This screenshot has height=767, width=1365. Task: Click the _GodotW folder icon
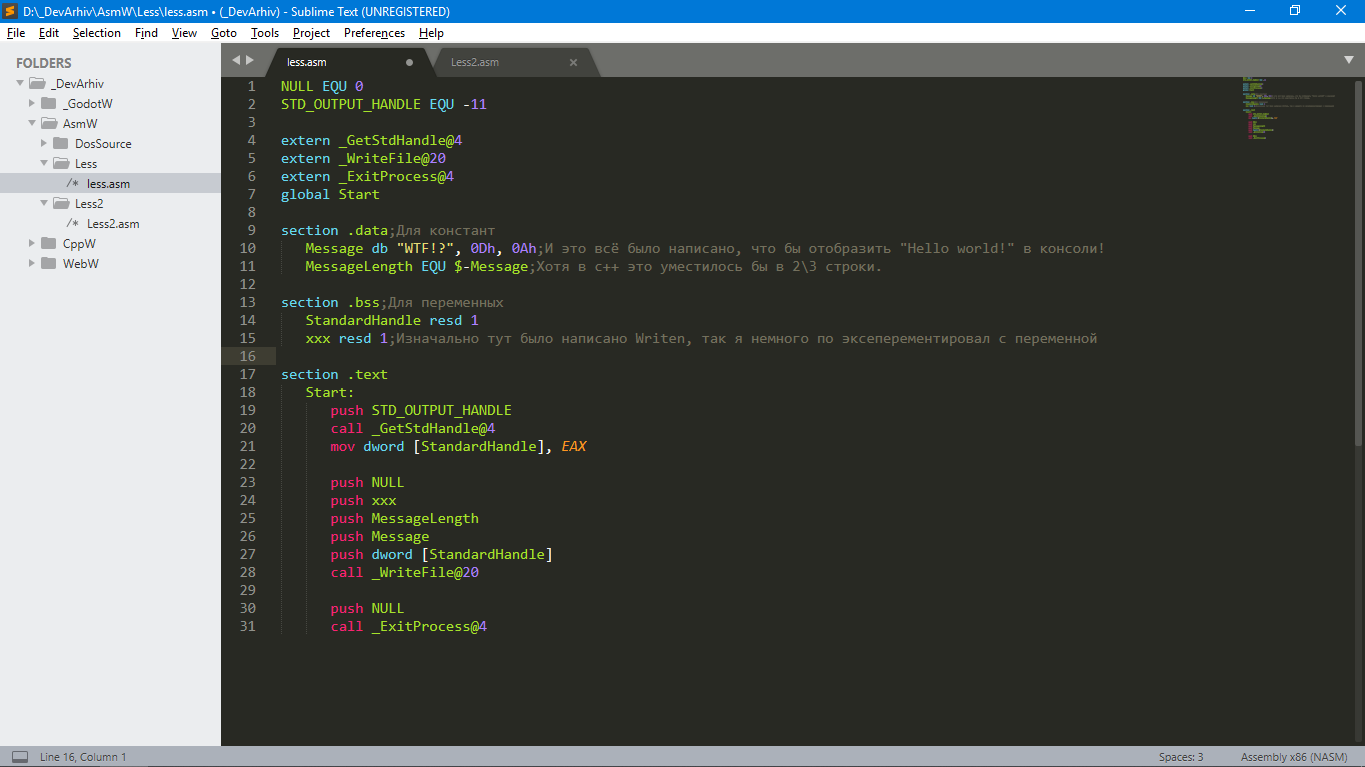pyautogui.click(x=49, y=103)
